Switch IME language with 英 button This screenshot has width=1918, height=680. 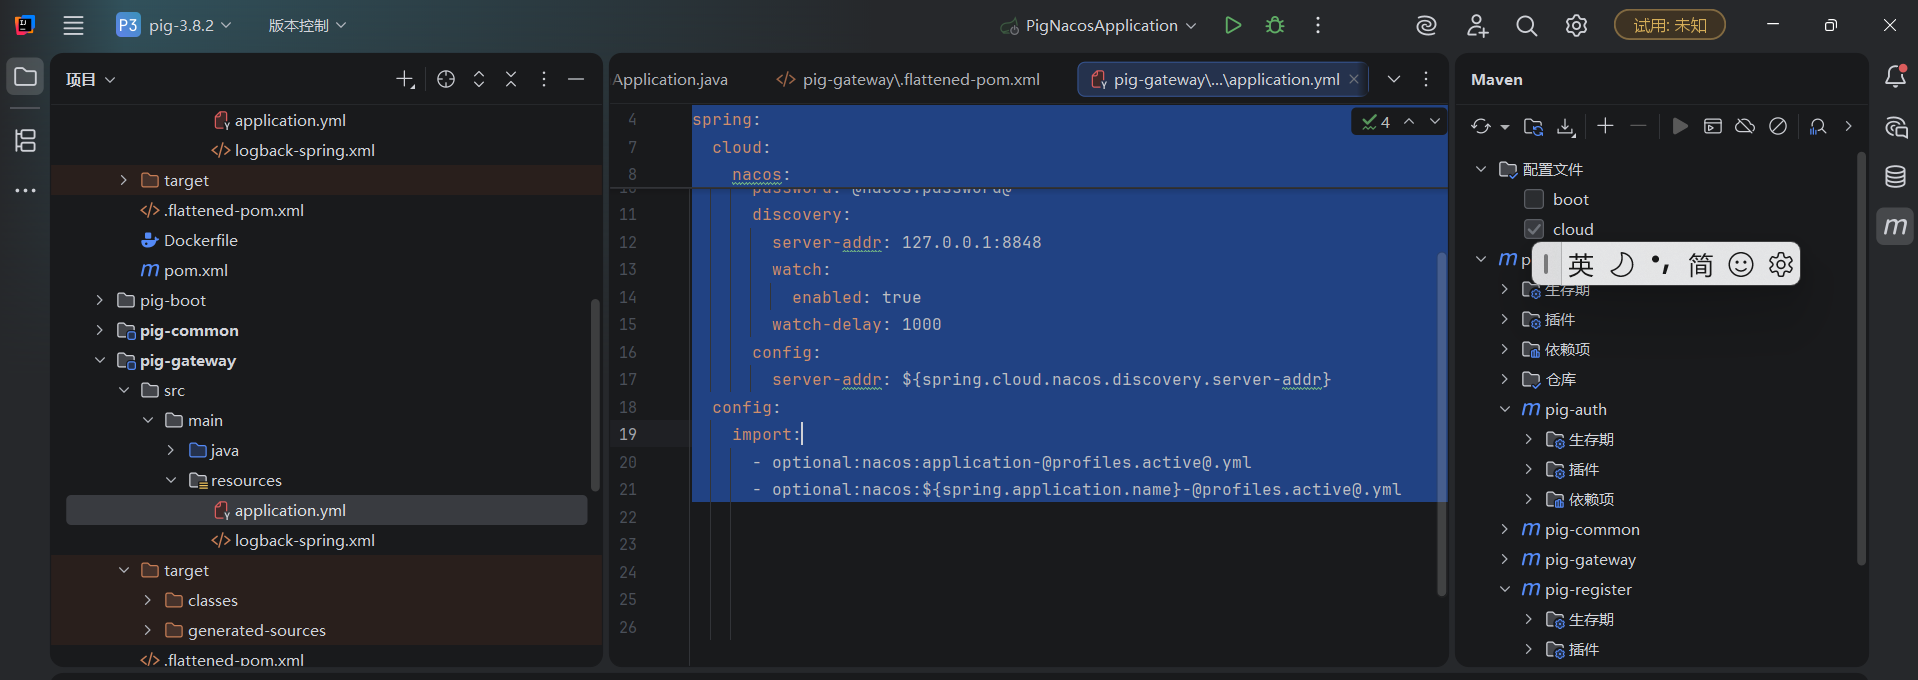[x=1581, y=264]
